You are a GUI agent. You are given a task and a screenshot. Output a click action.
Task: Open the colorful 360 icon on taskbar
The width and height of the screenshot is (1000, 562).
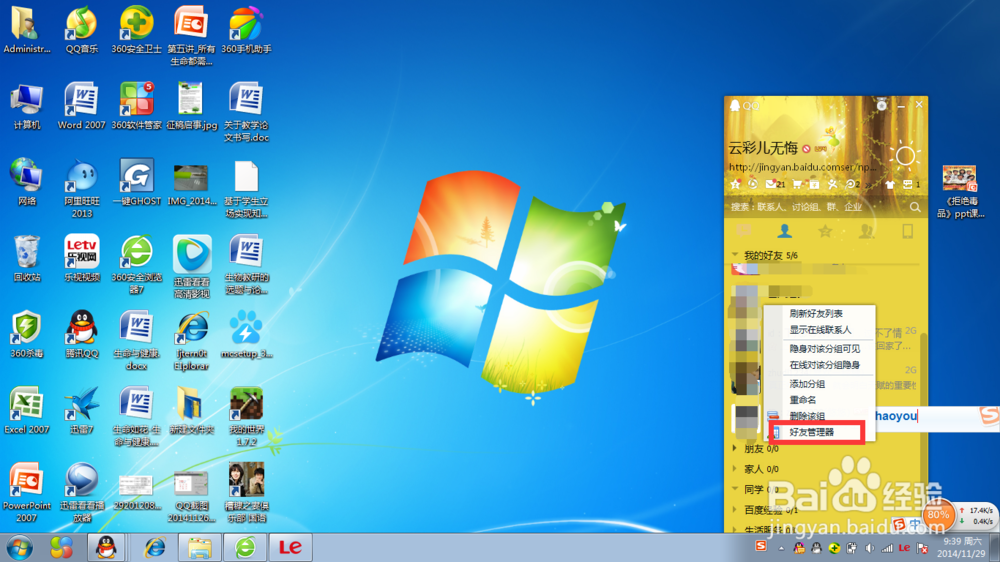[x=61, y=547]
